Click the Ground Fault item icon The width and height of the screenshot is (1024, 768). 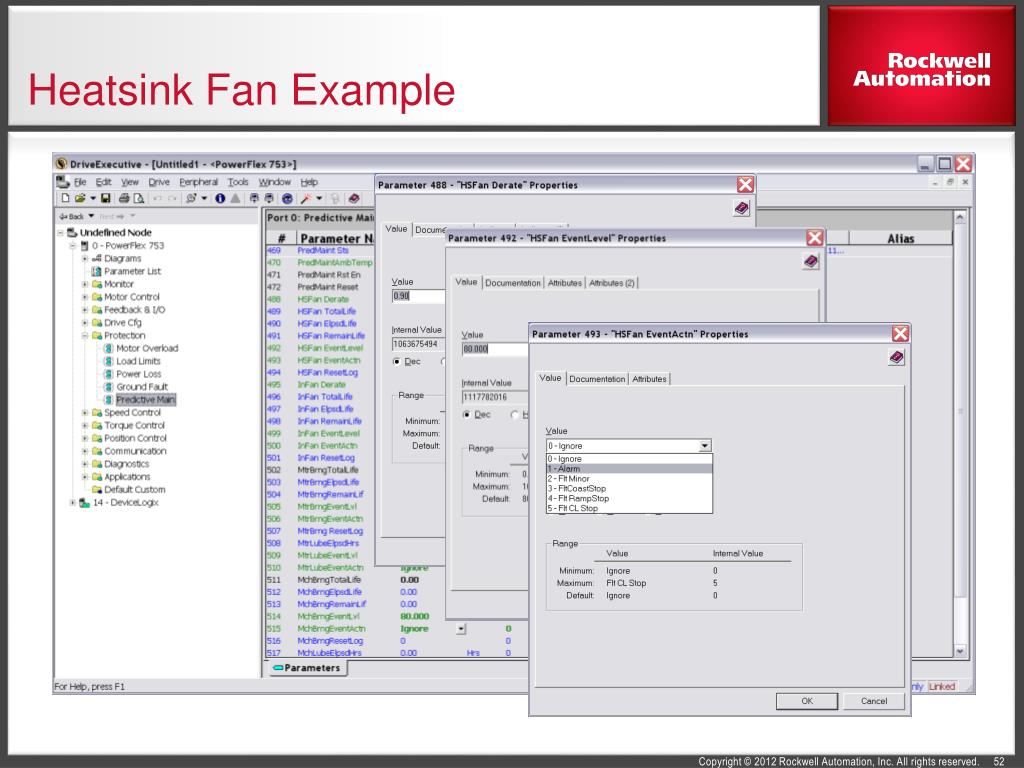pos(108,387)
